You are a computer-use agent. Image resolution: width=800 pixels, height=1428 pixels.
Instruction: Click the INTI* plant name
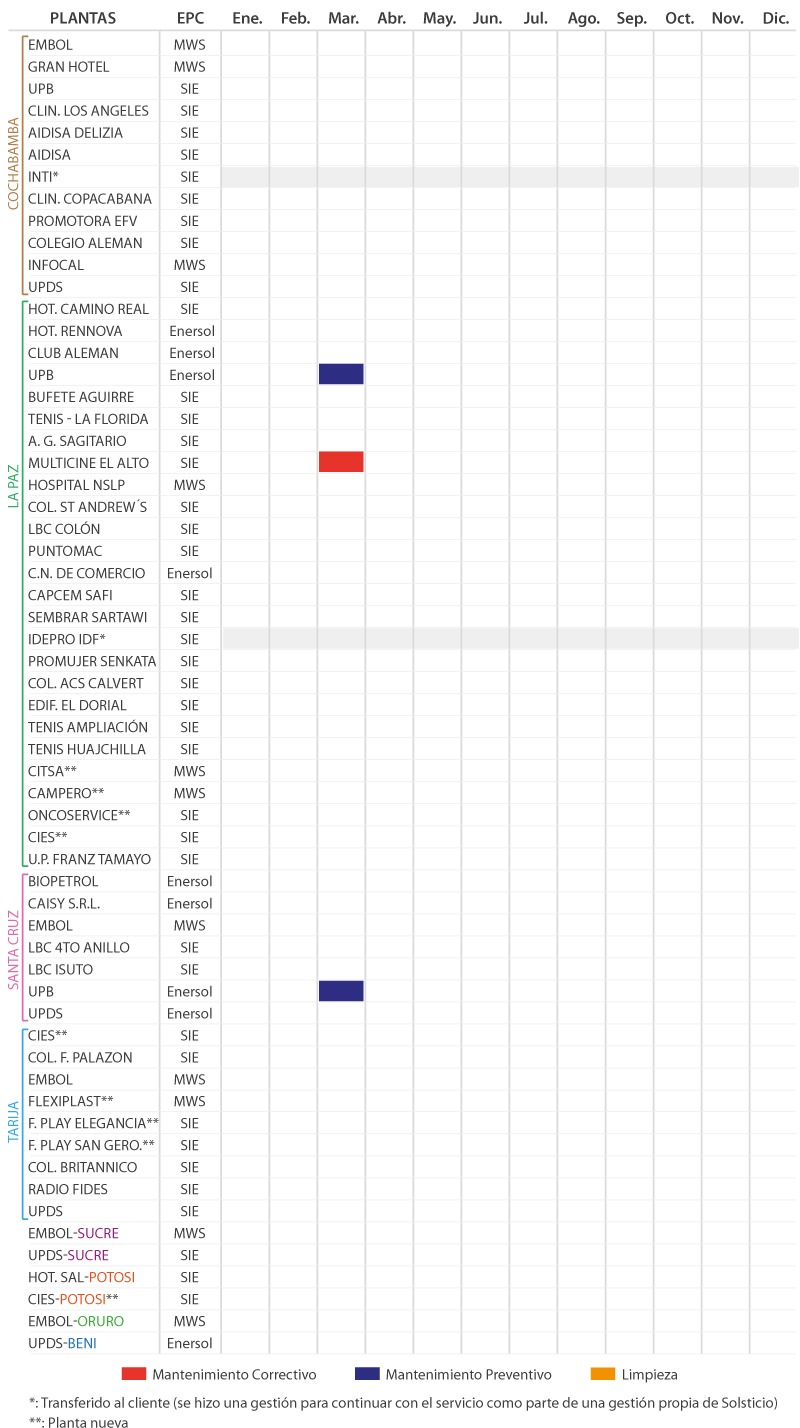(43, 177)
